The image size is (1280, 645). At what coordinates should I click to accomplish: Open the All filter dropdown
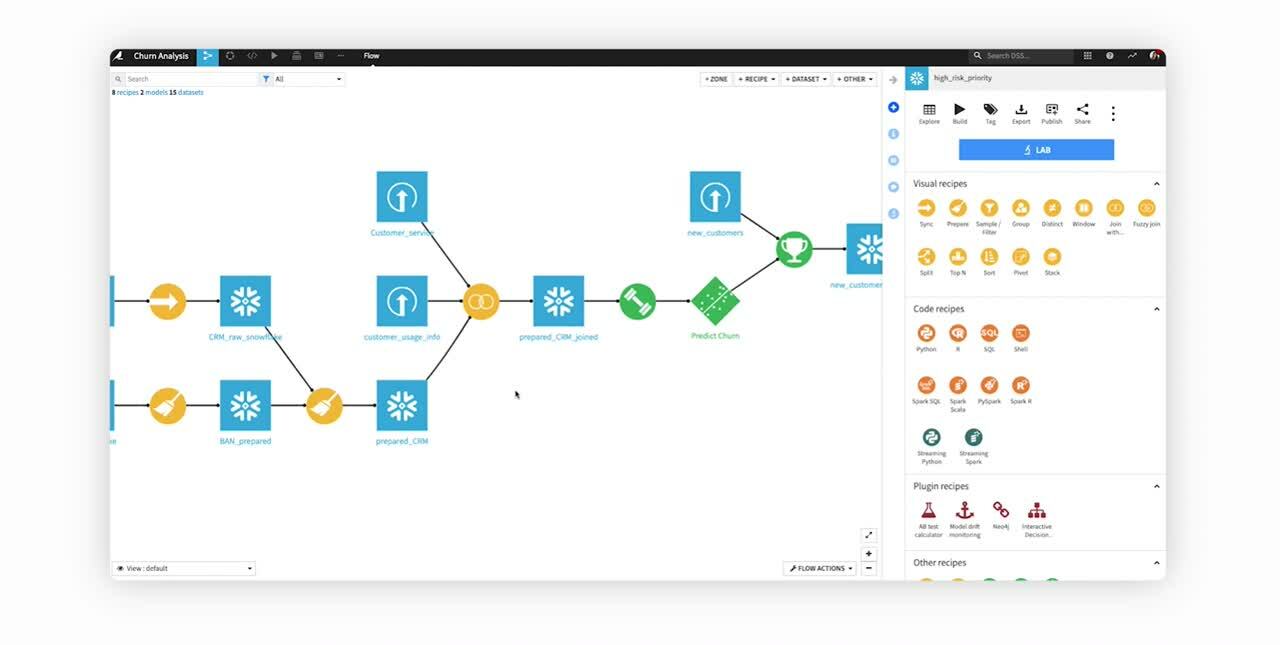click(308, 79)
